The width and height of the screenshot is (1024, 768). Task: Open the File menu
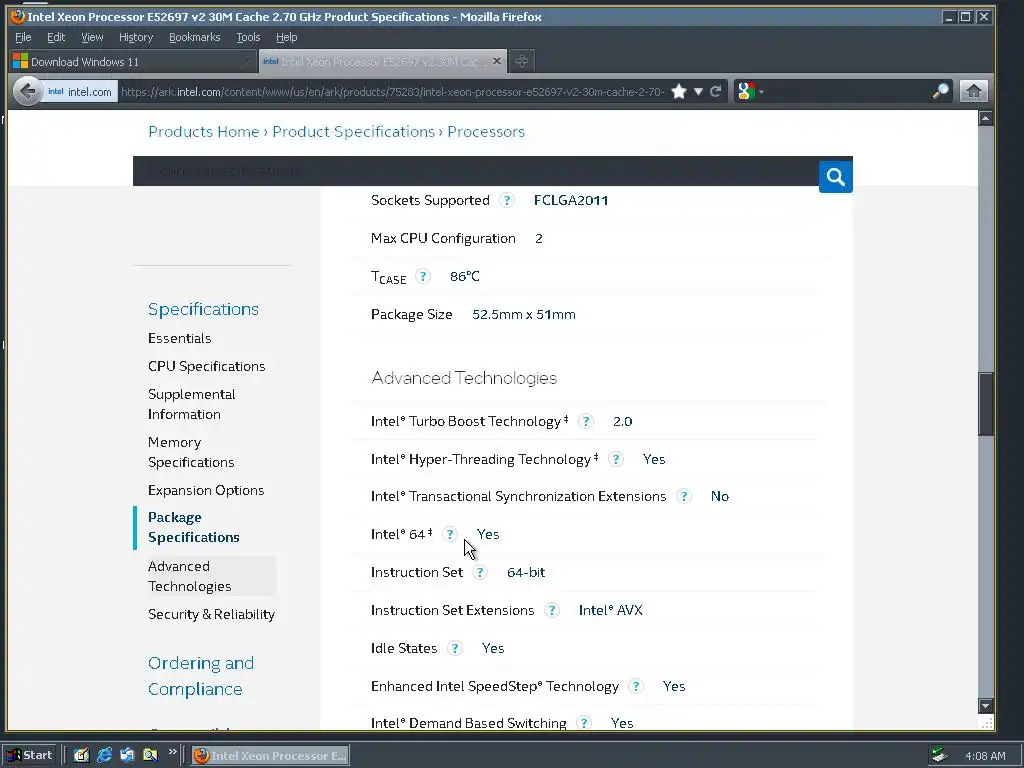click(x=23, y=37)
